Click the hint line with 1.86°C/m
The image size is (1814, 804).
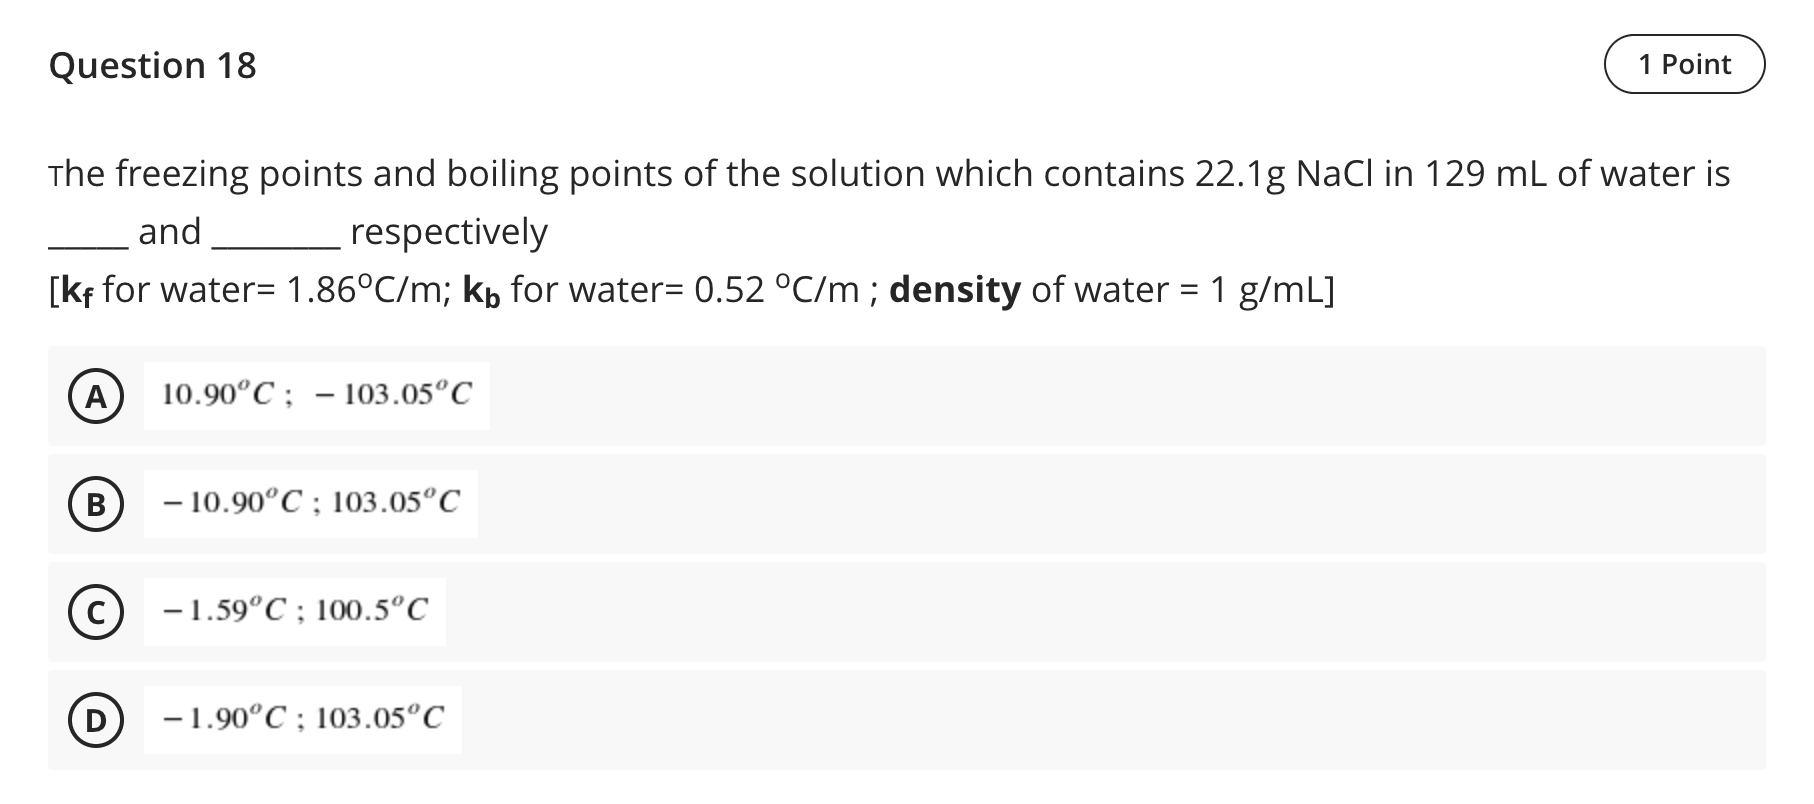[690, 291]
